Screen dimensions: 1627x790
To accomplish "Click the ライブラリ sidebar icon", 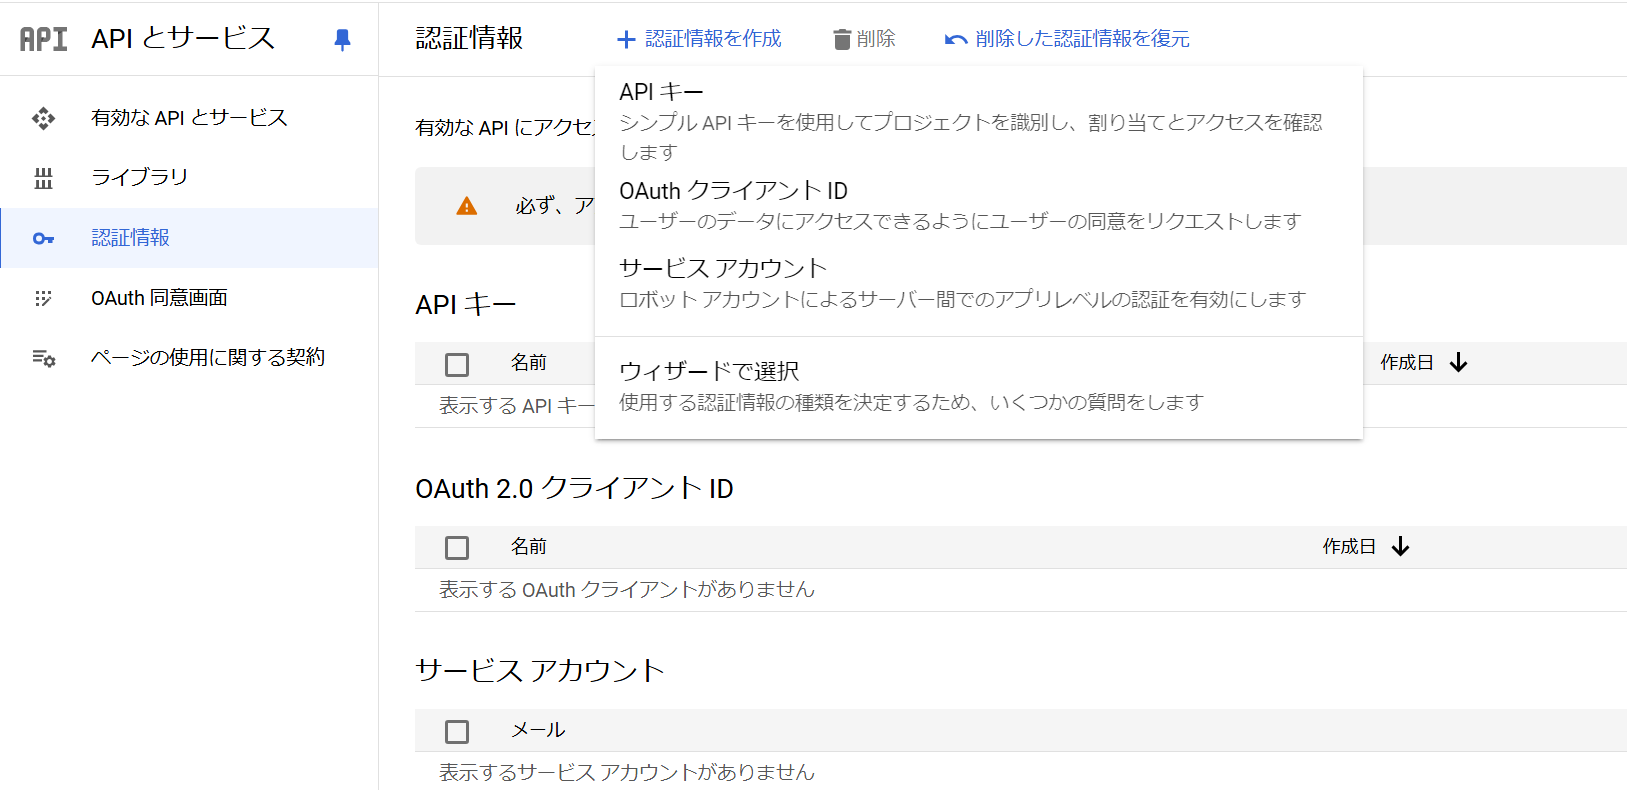I will click(x=43, y=178).
